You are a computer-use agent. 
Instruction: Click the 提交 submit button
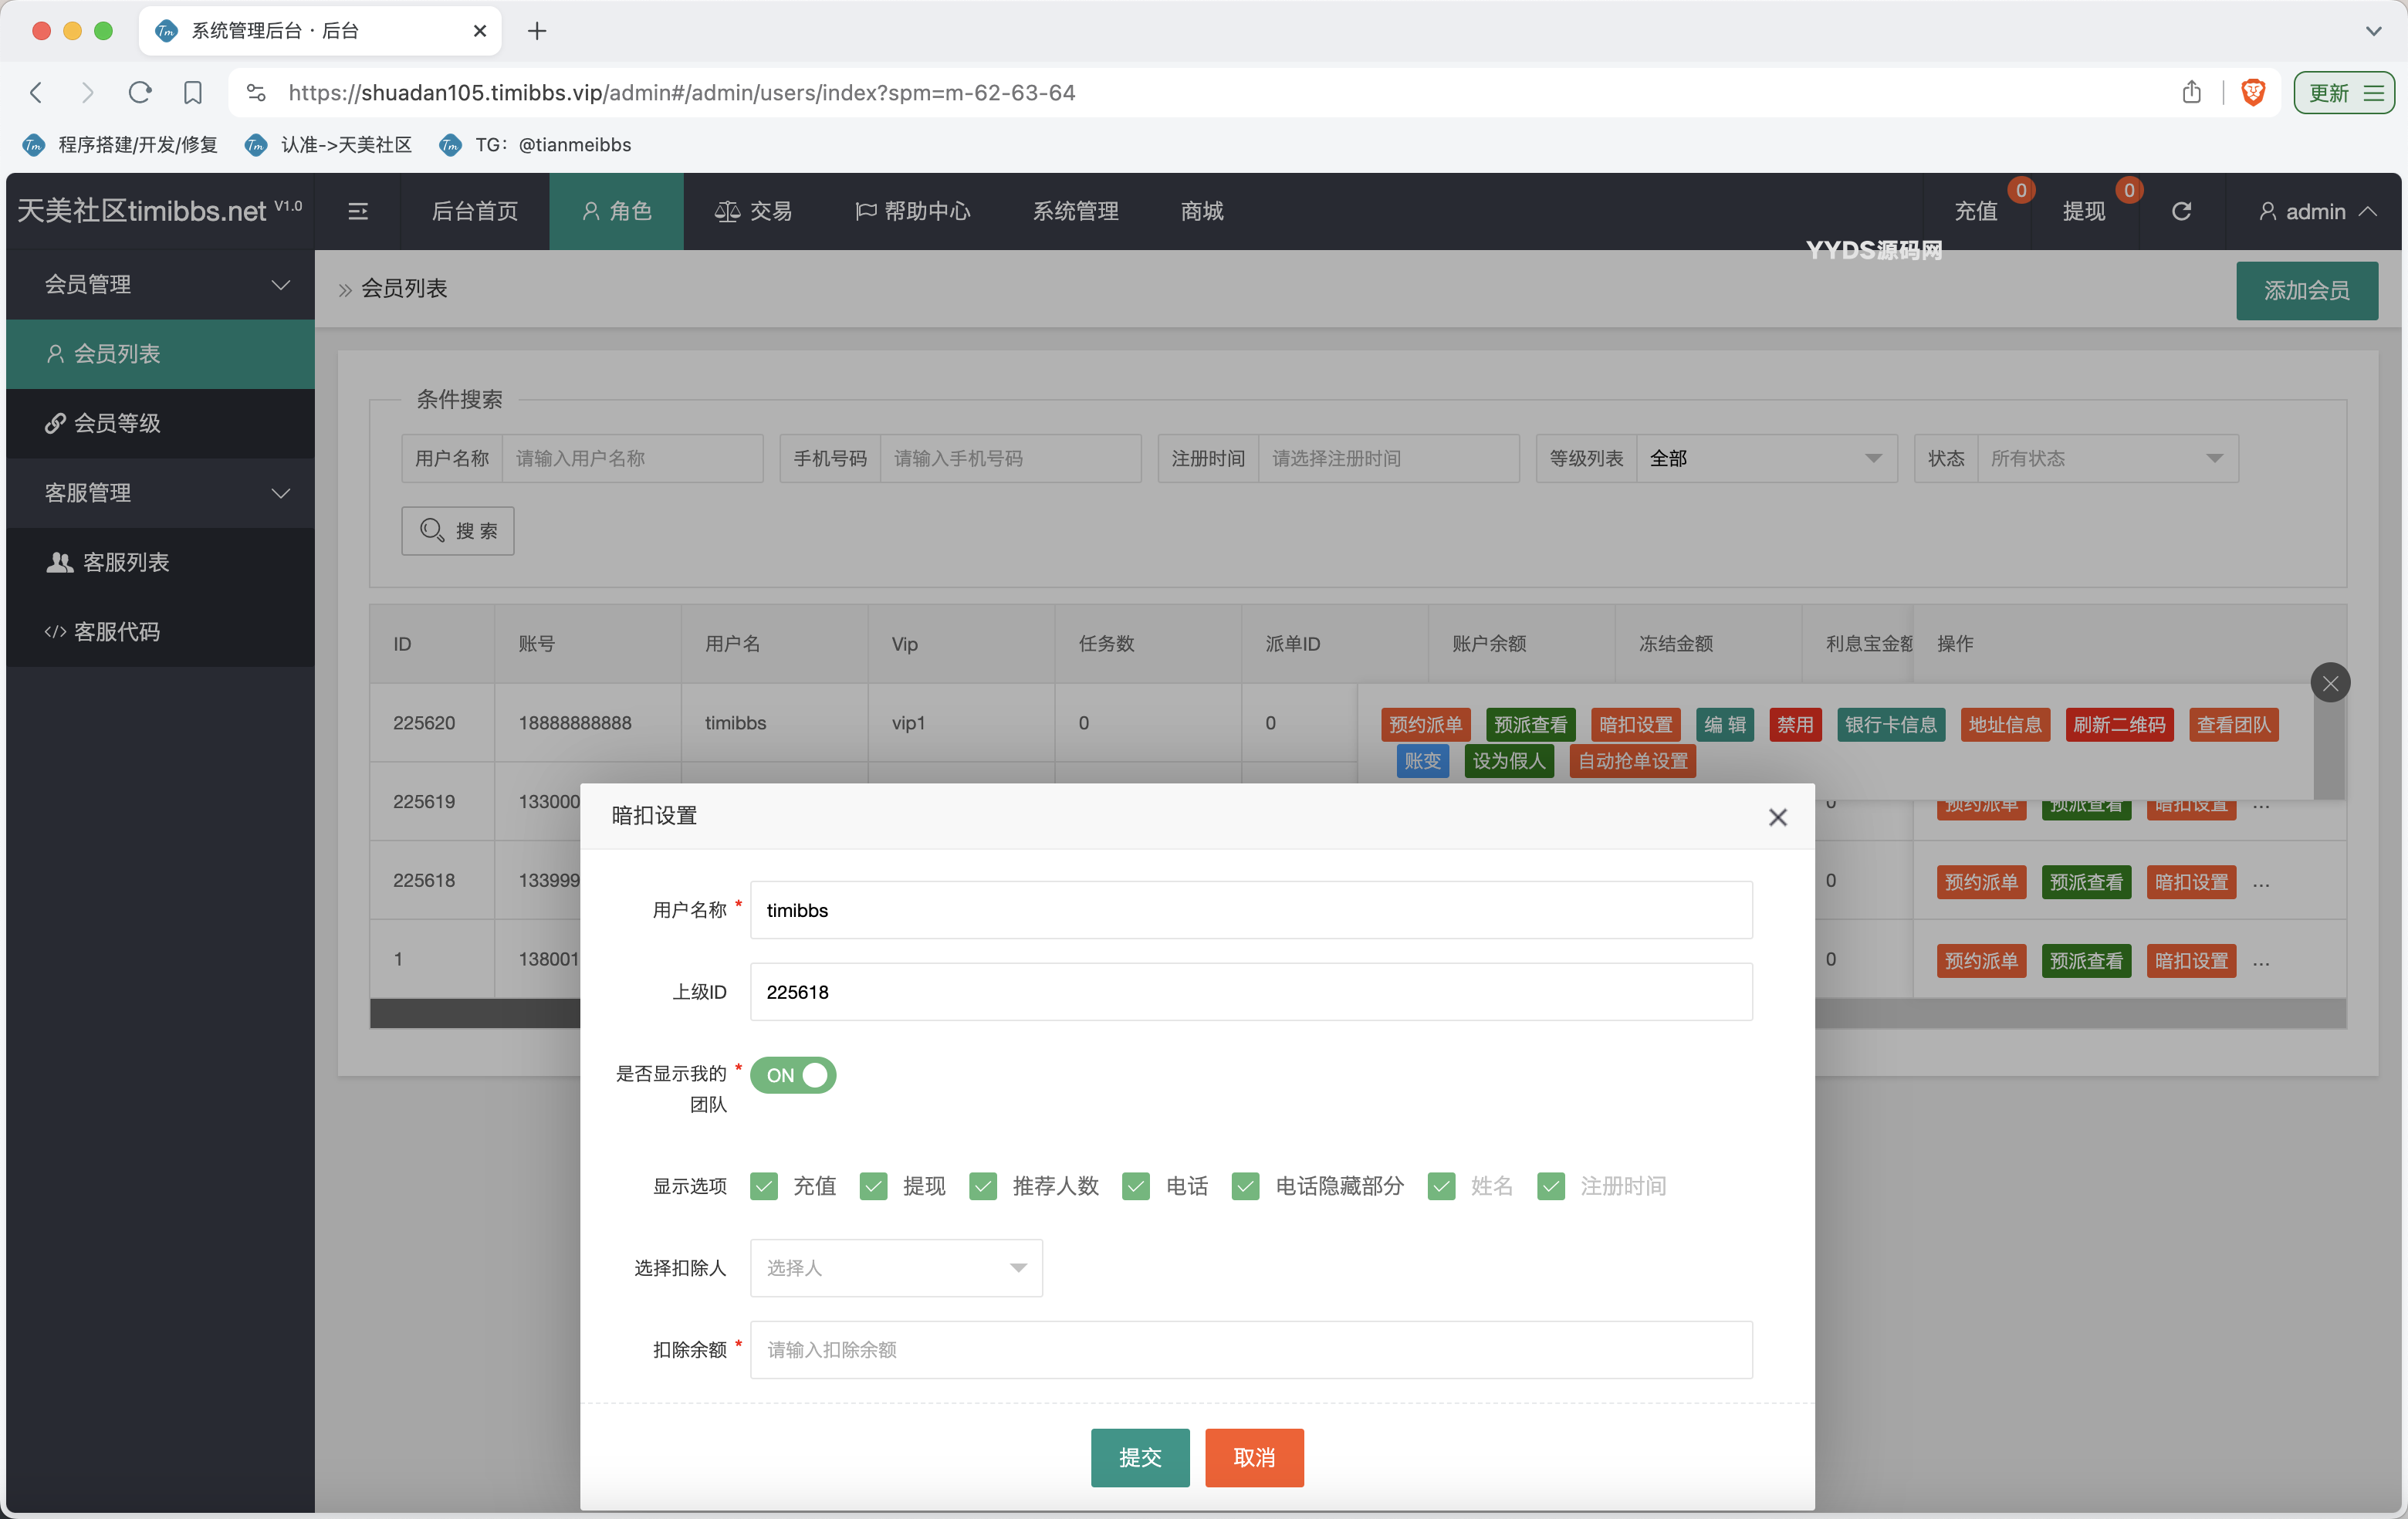[x=1139, y=1457]
